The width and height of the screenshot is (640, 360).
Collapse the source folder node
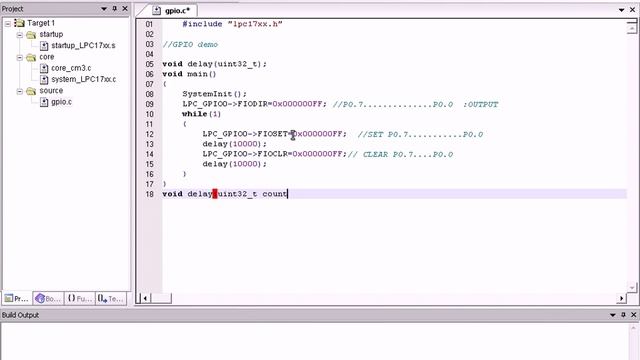click(x=19, y=91)
